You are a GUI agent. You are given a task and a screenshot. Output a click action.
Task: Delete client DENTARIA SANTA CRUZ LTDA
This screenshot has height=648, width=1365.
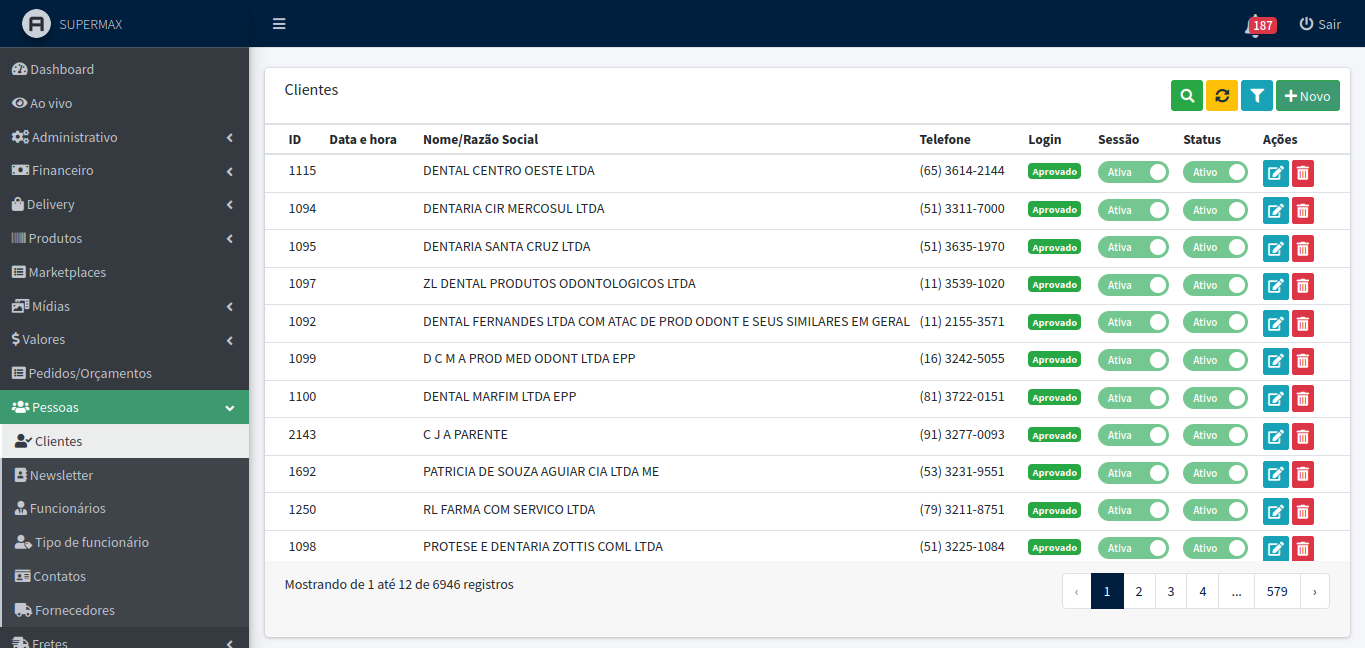[x=1303, y=248]
